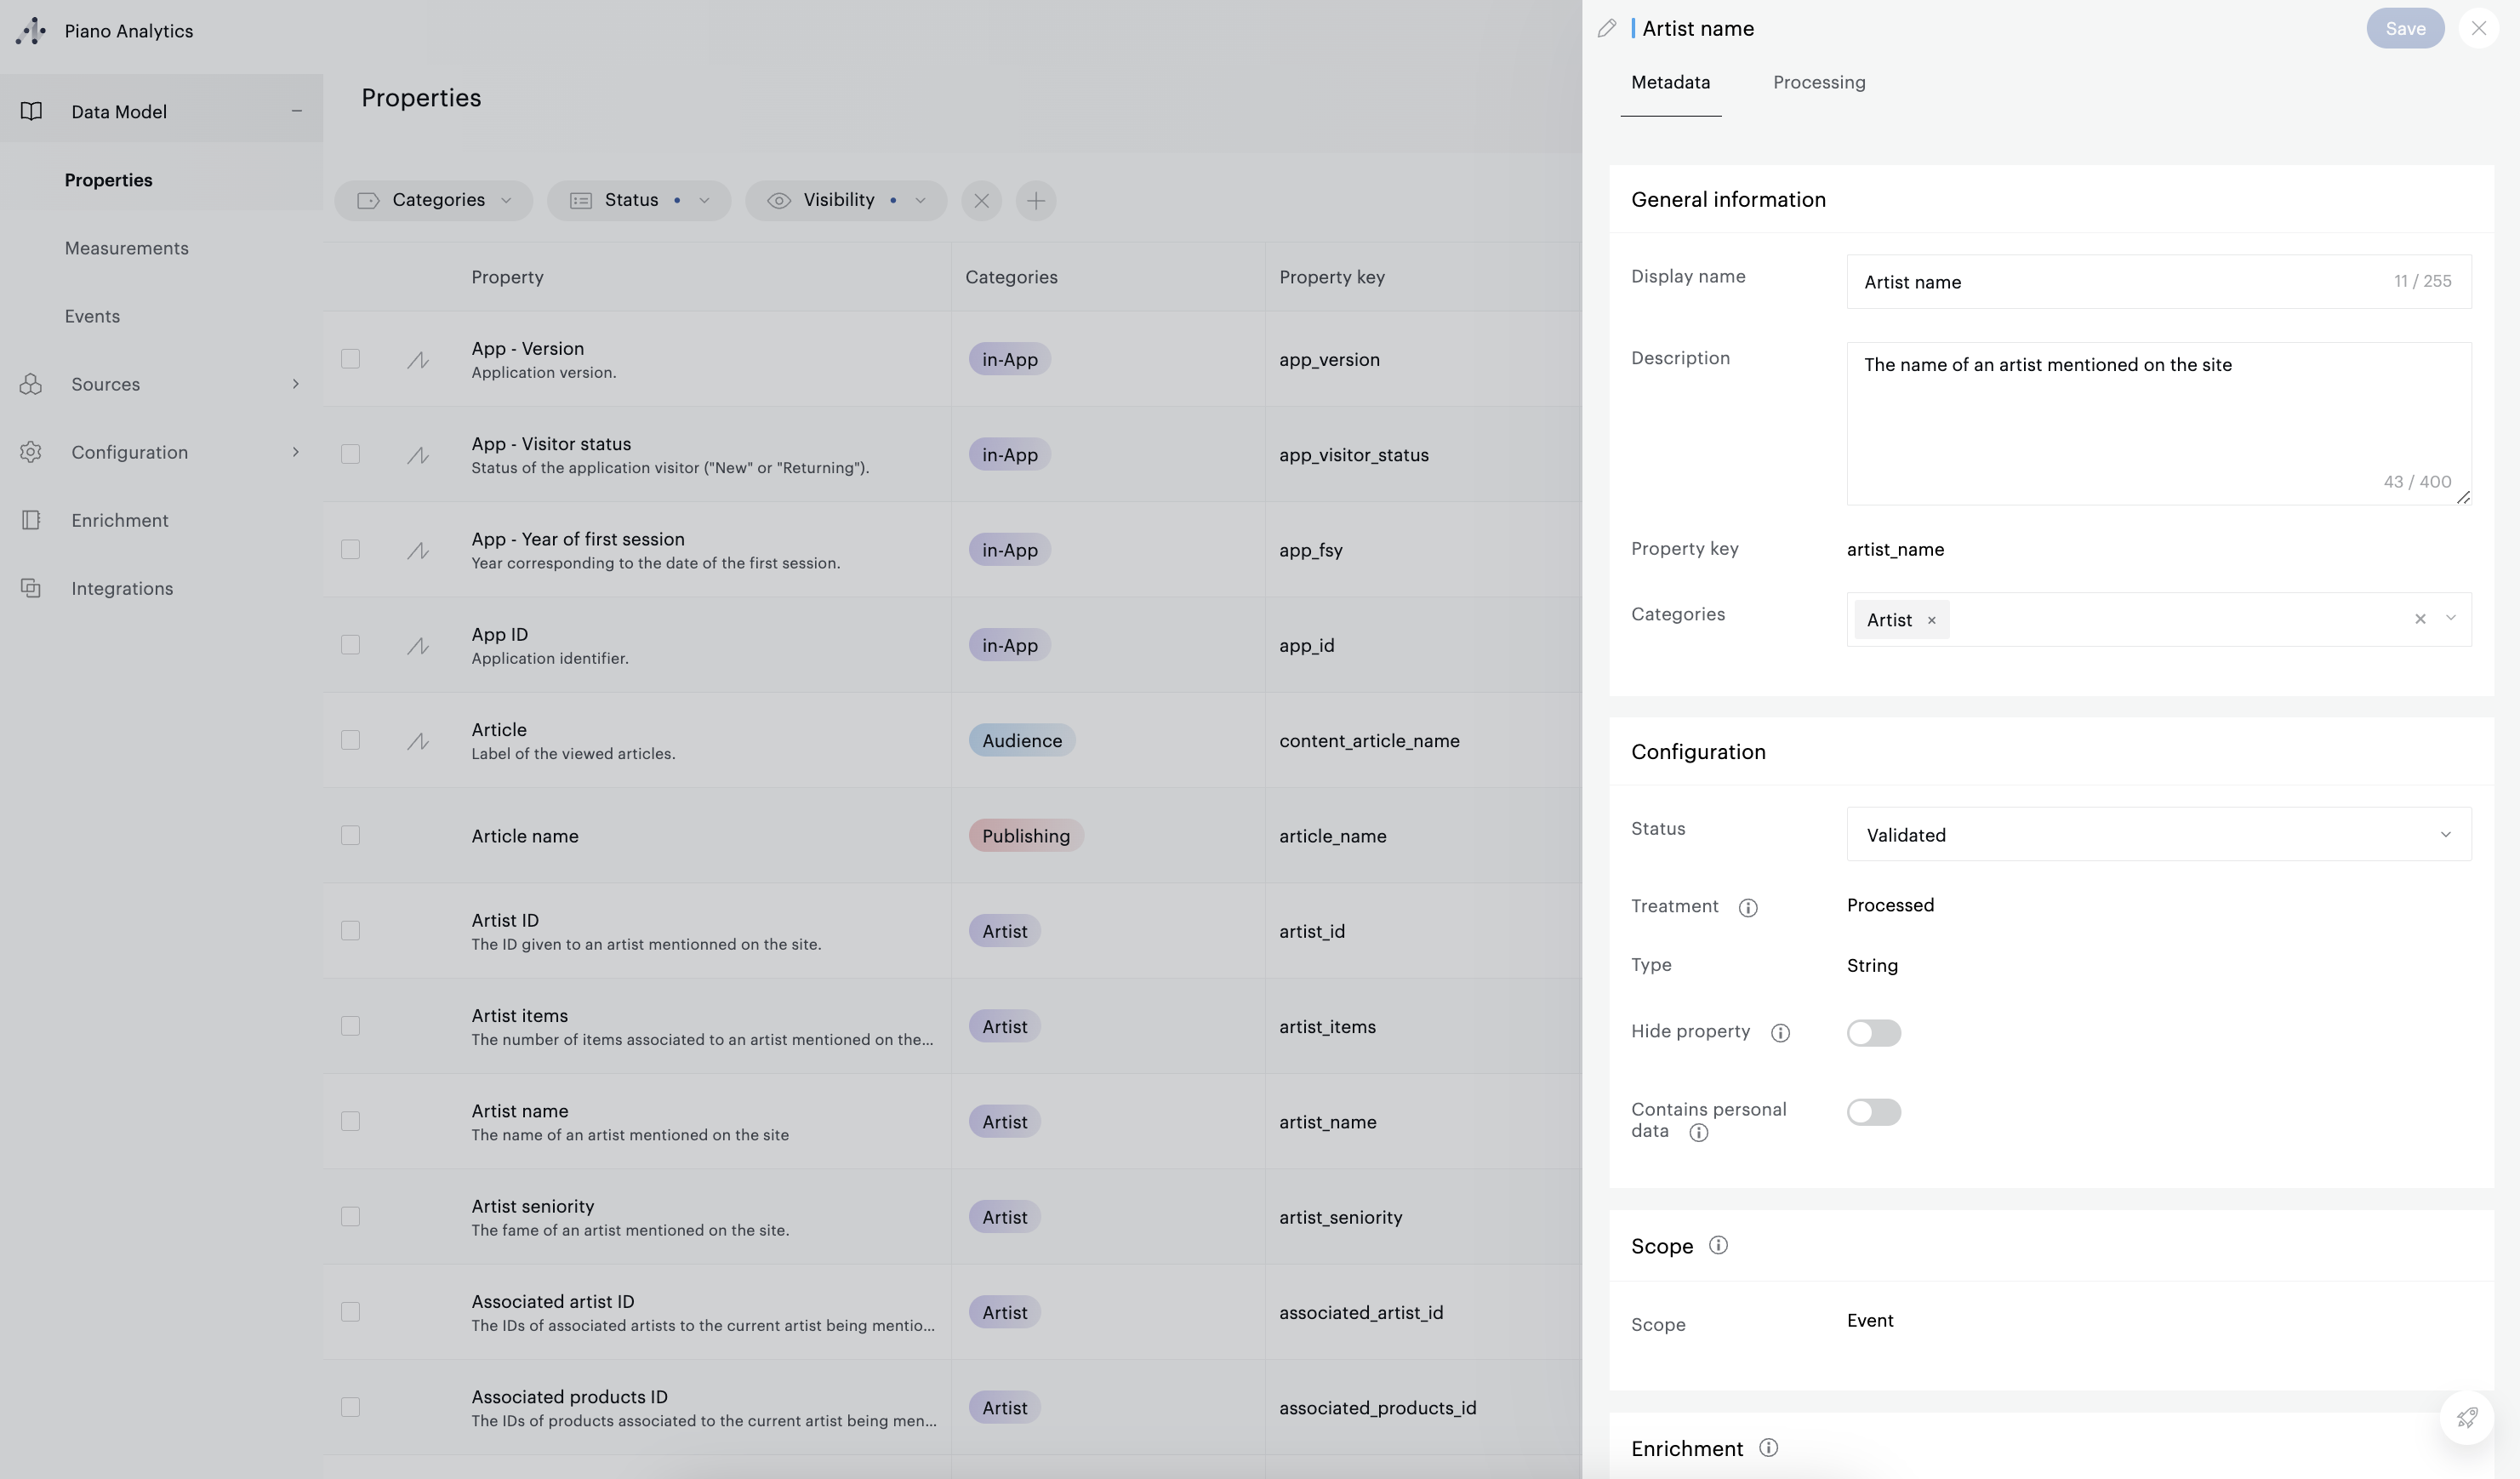Open the Visibility filter dropdown
The height and width of the screenshot is (1479, 2520).
point(846,200)
